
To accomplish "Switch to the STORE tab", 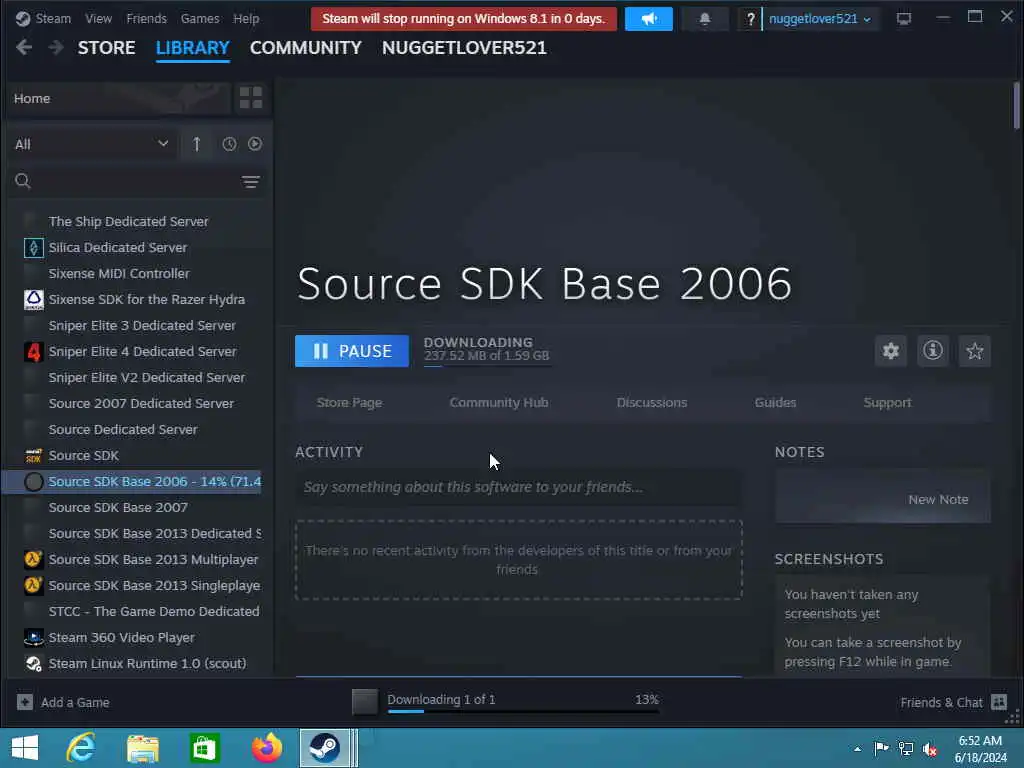I will [106, 48].
